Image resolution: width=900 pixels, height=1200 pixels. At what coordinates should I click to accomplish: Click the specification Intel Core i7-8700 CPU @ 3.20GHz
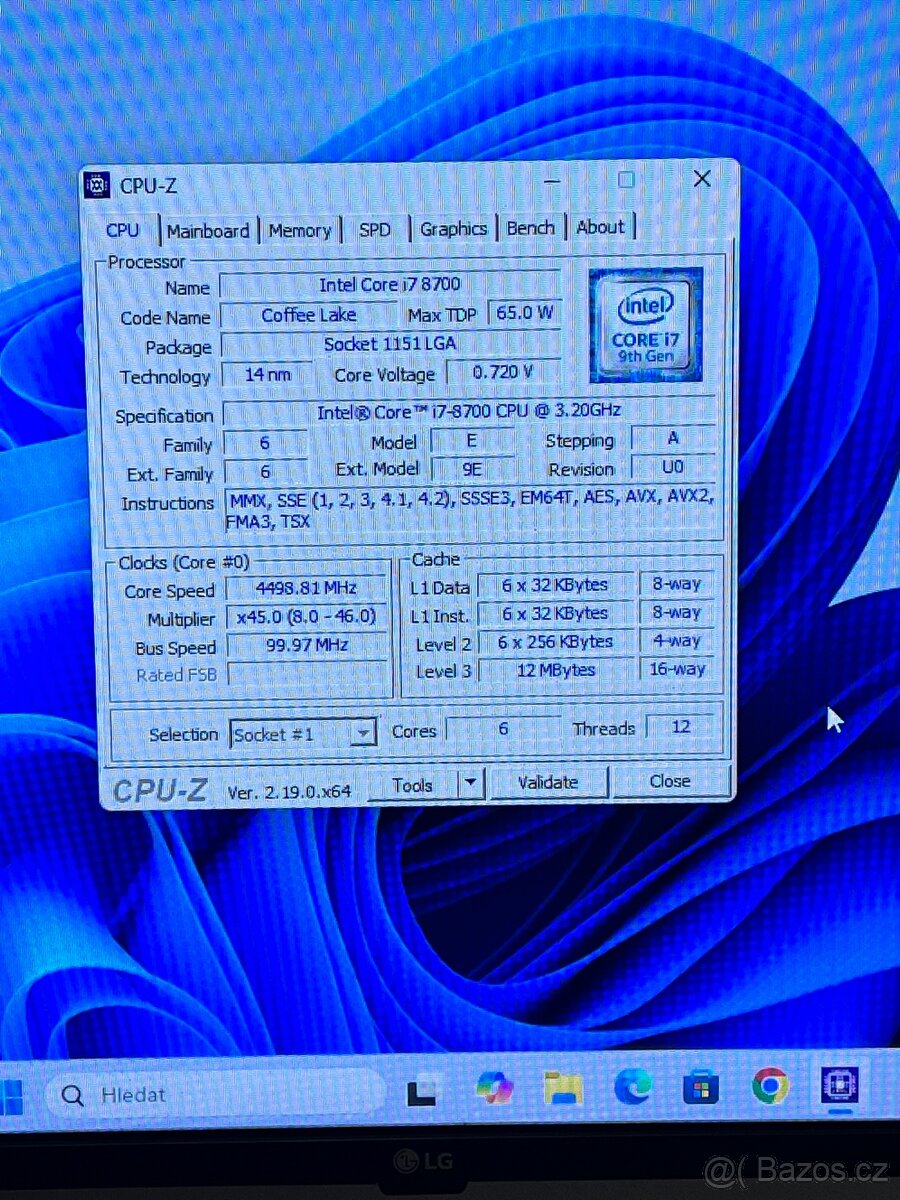click(x=468, y=412)
